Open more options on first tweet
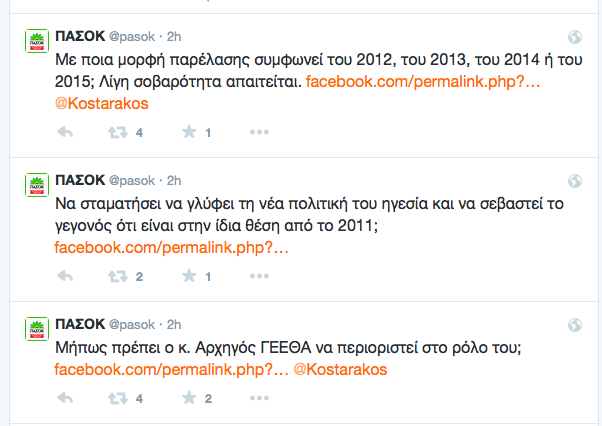 click(259, 132)
